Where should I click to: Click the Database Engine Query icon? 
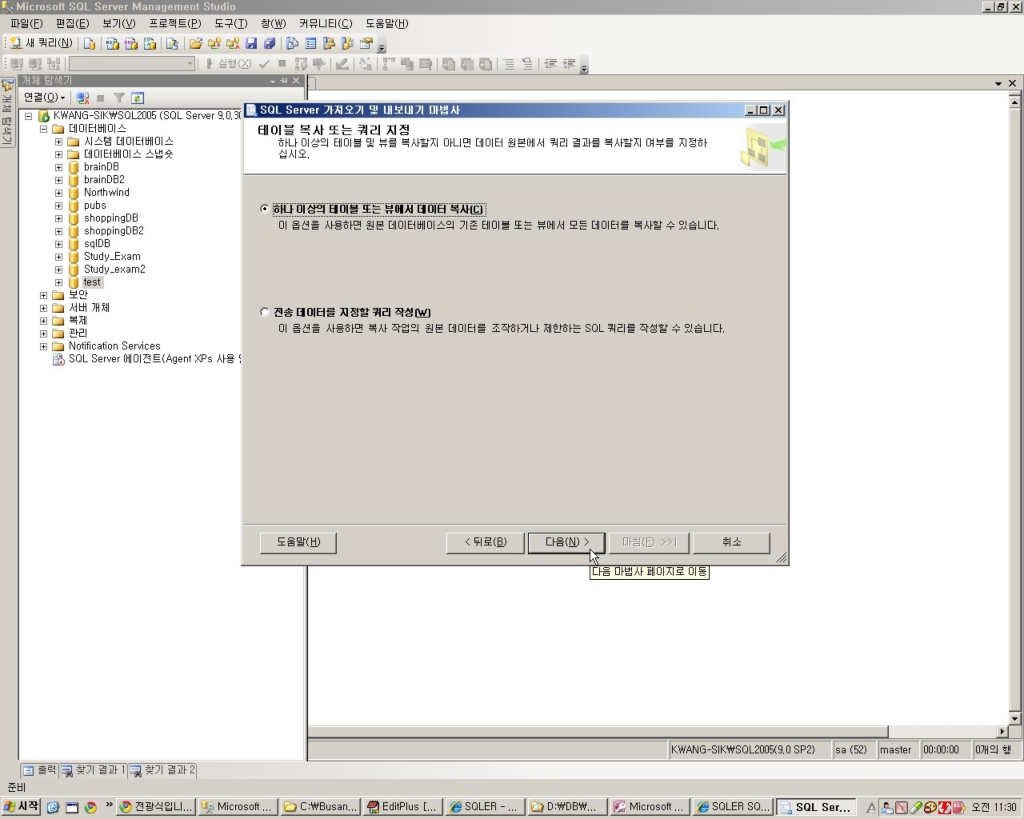89,44
